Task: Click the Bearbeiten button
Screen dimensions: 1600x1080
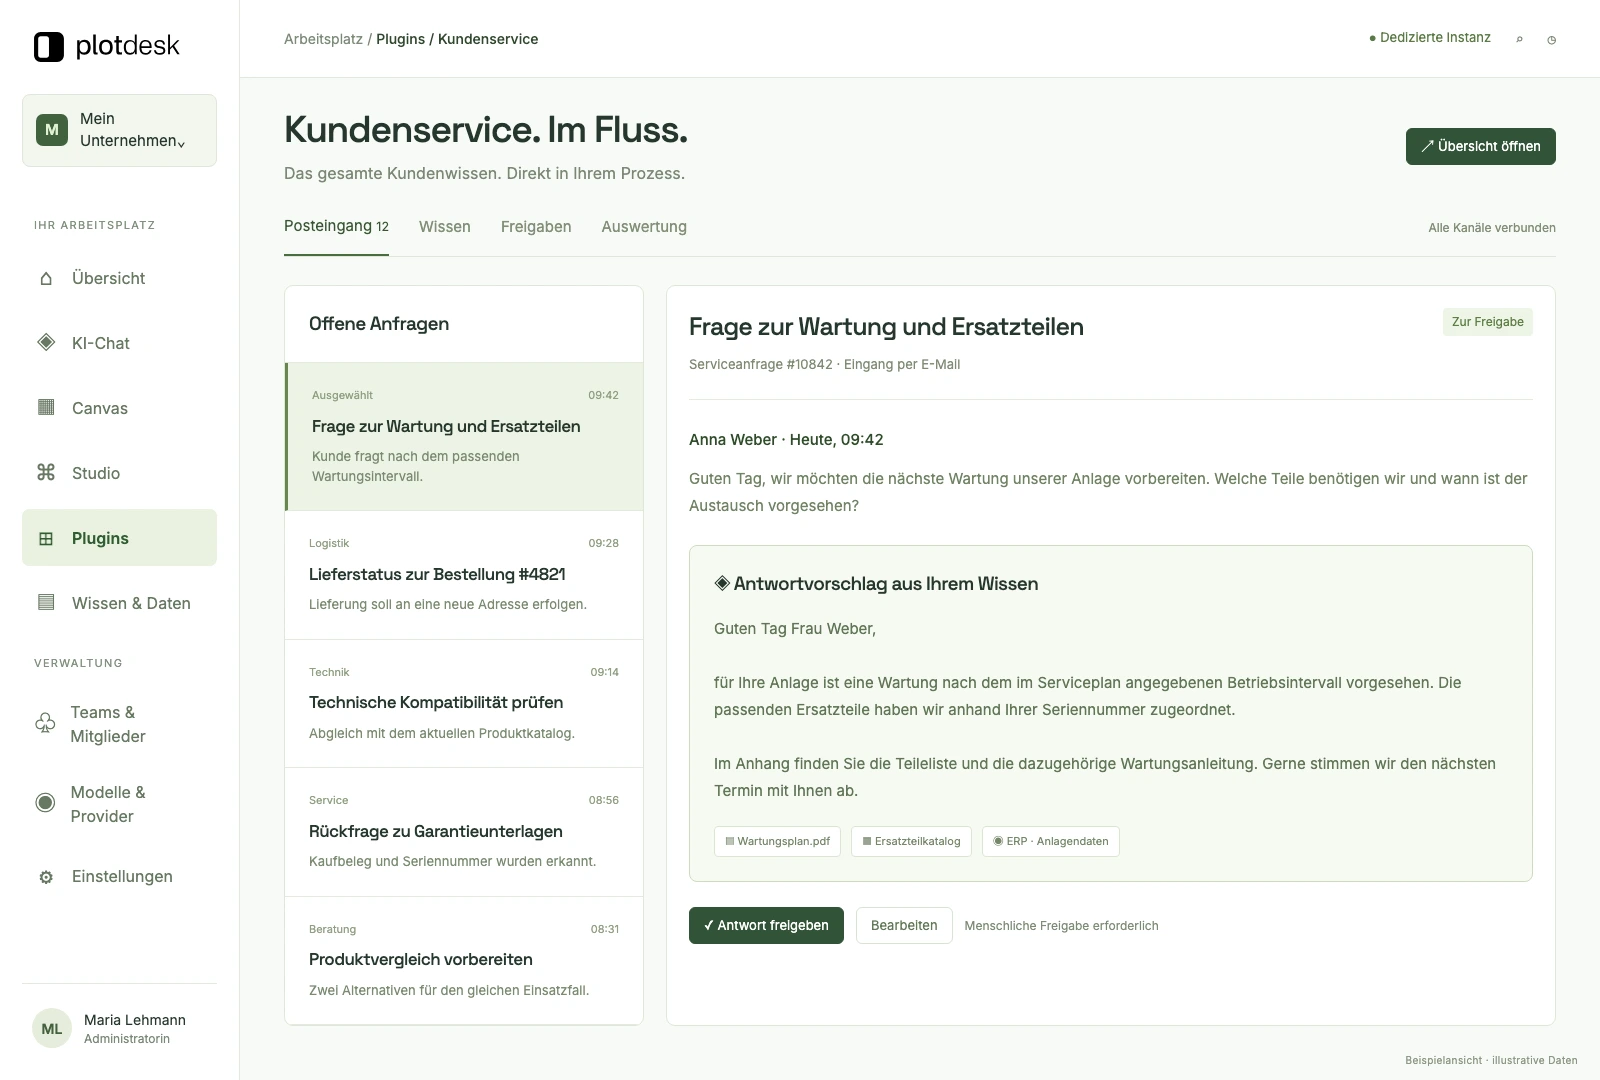Action: 904,925
